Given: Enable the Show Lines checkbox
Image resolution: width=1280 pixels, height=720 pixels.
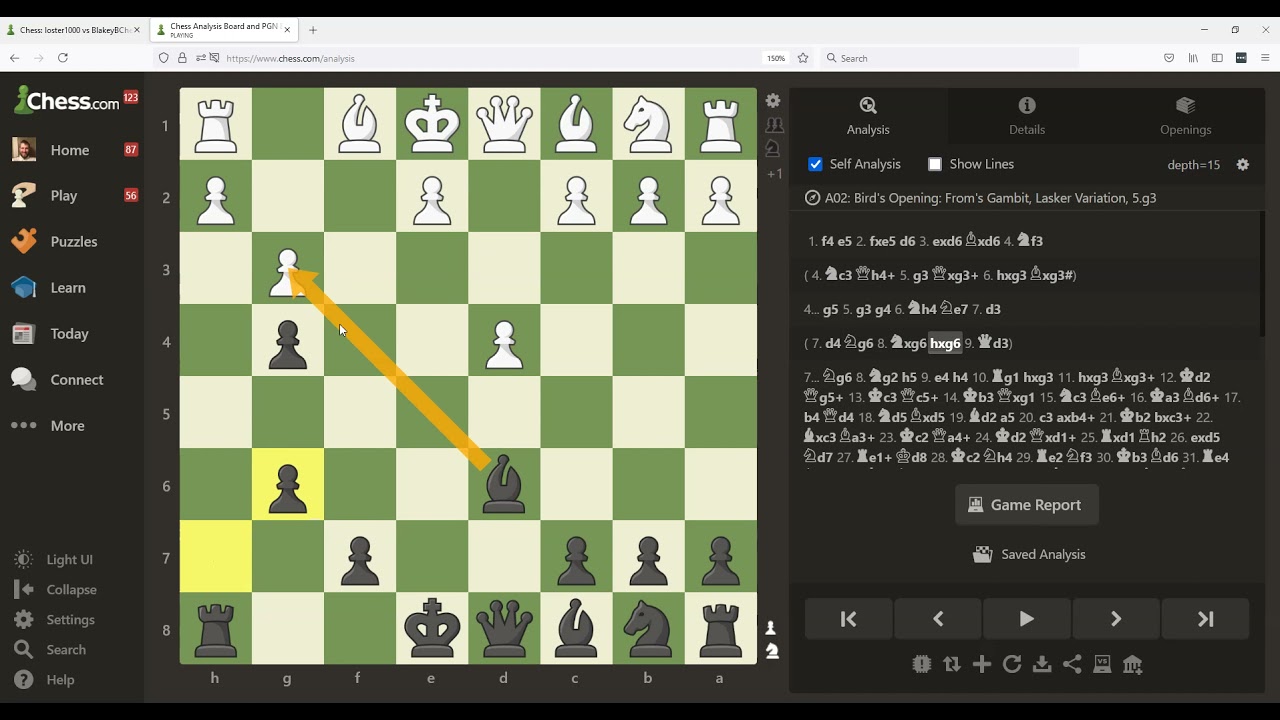Looking at the screenshot, I should tap(935, 164).
